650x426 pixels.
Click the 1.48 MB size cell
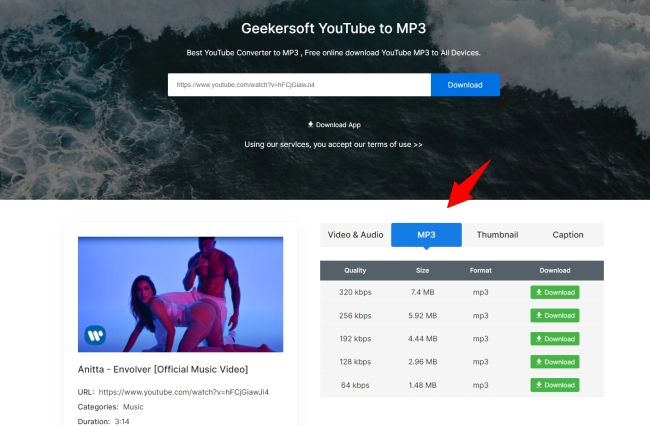(x=422, y=385)
